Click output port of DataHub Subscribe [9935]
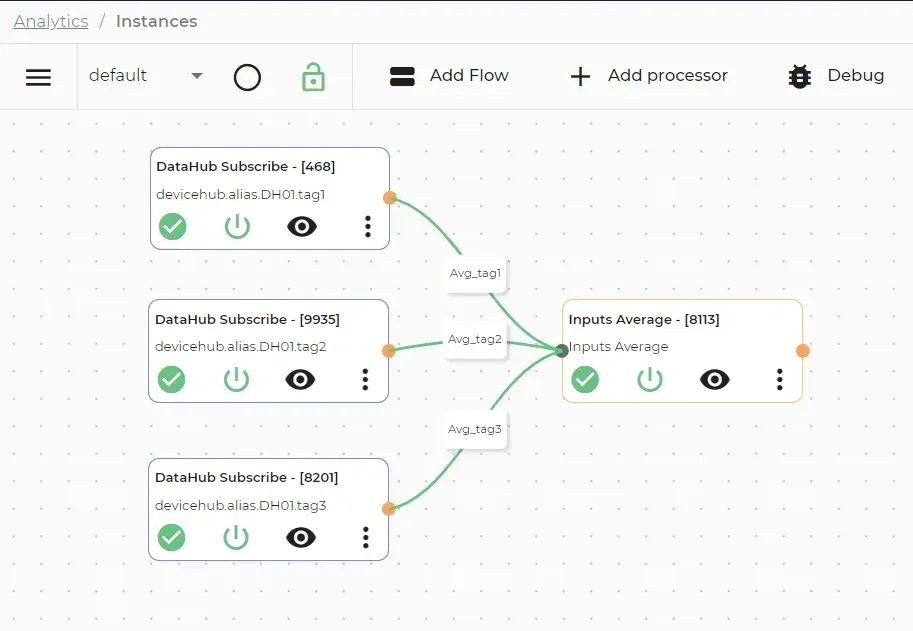Screen dimensions: 913x631 pos(388,350)
